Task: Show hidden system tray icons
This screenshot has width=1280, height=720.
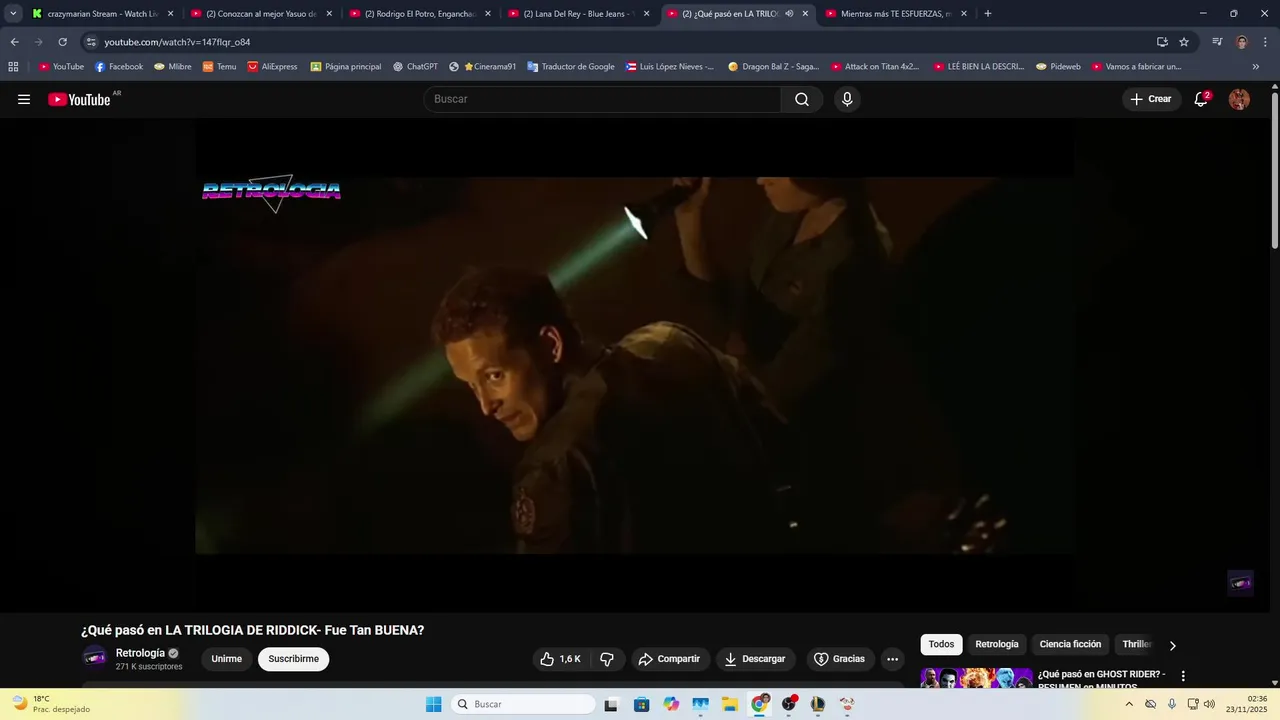Action: click(1129, 704)
